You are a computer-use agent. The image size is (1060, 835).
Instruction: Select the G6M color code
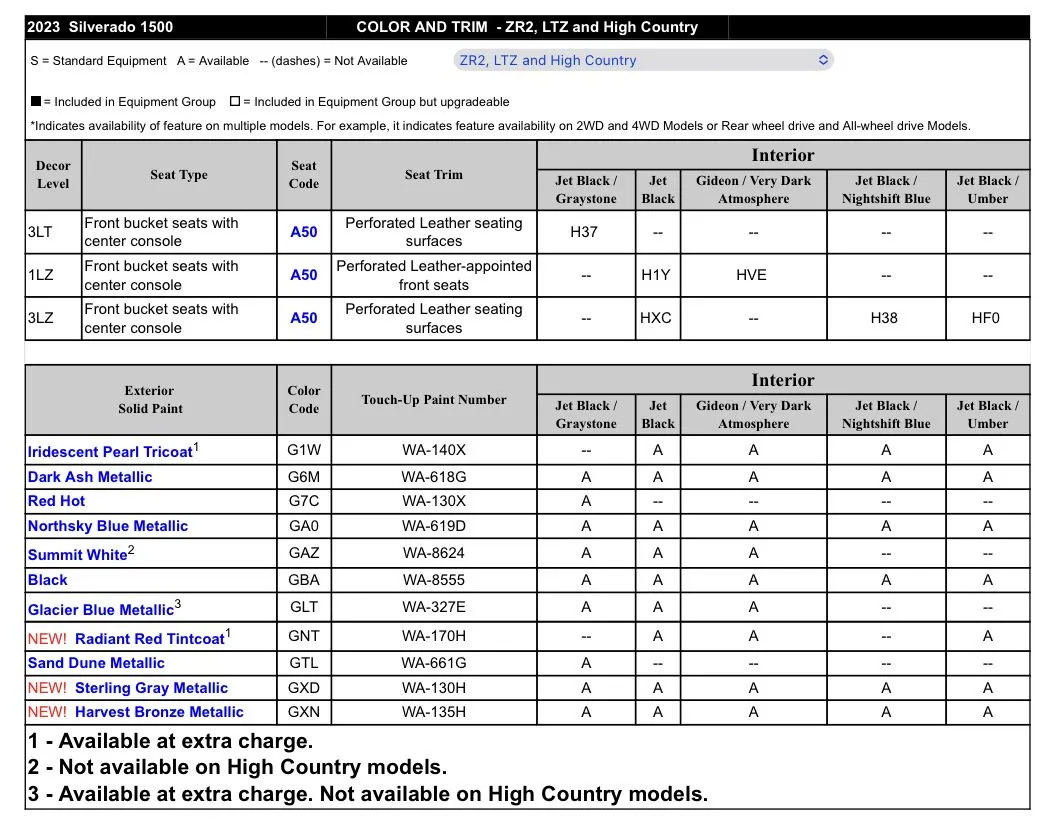[x=304, y=477]
